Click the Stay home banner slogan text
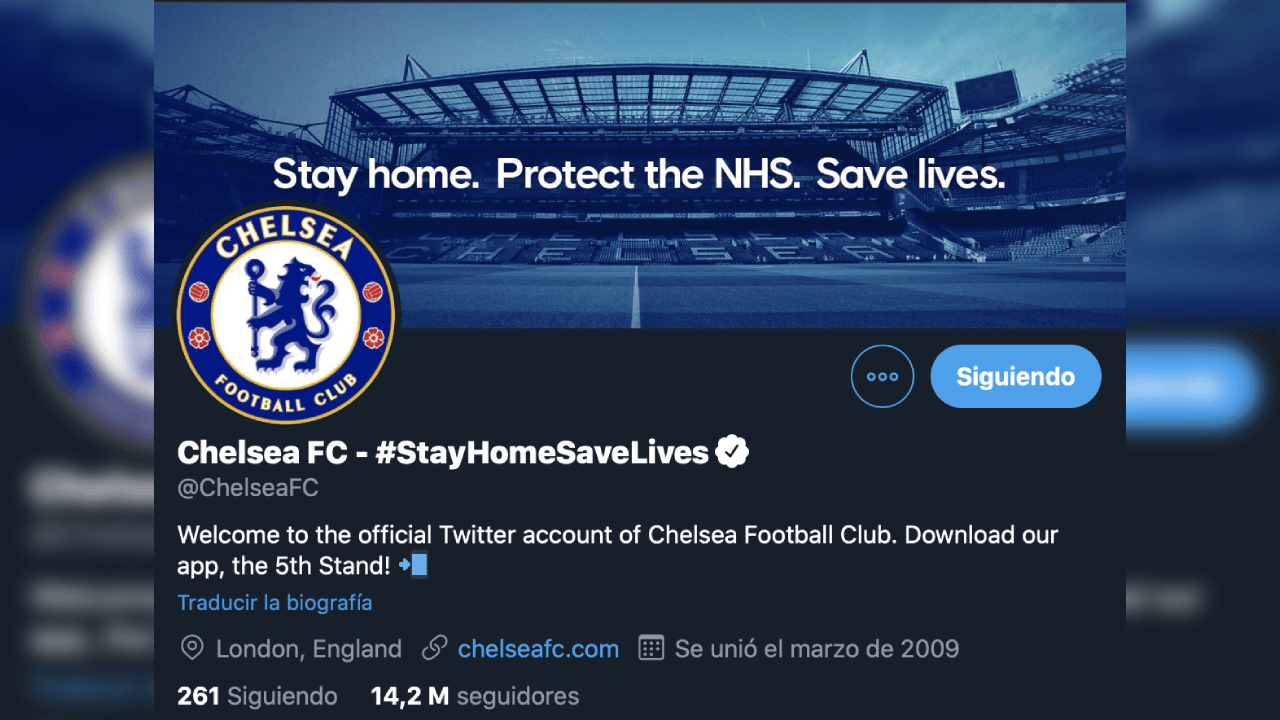This screenshot has height=720, width=1280. click(639, 174)
